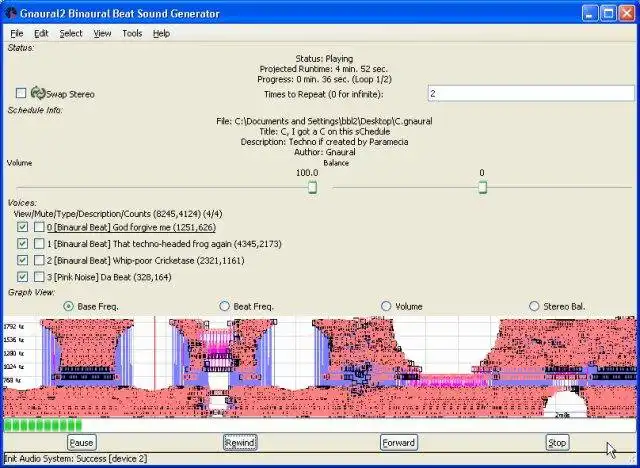
Task: Click the file path 'C.gnaural' line
Action: point(324,121)
